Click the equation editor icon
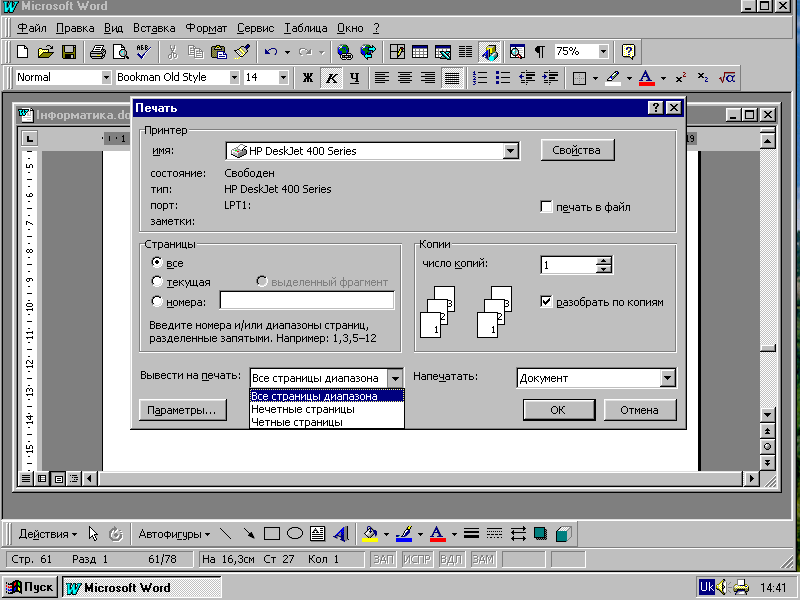The height and width of the screenshot is (600, 800). 727,78
